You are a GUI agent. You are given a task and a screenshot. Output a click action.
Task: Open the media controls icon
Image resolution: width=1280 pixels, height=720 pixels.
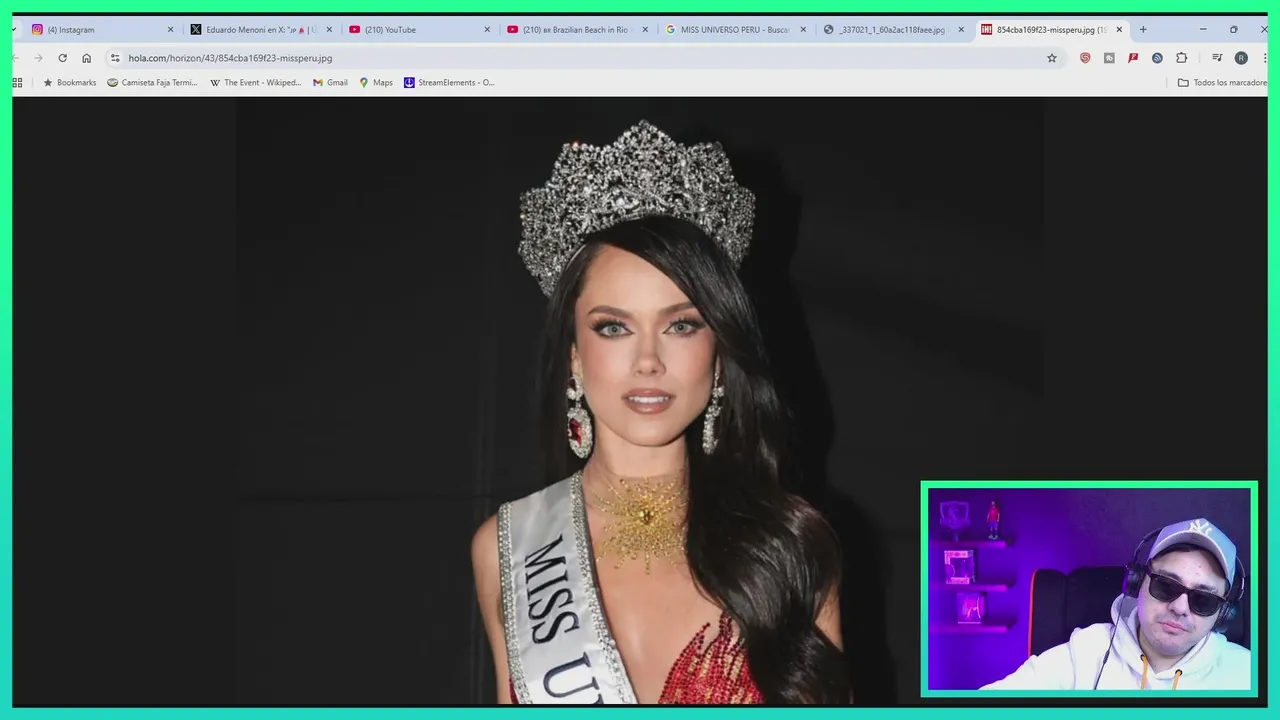1217,58
